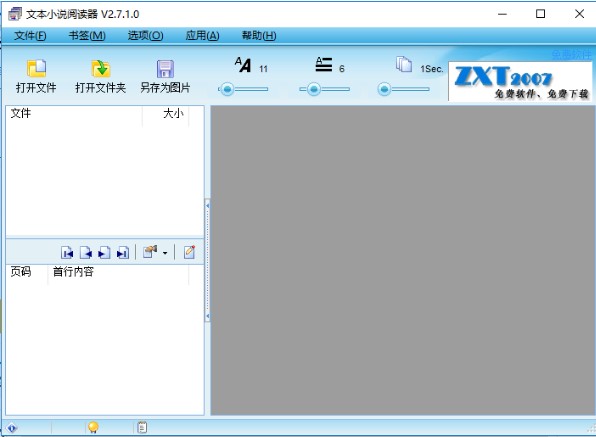Click the ZXT2007 free software banner

(520, 81)
